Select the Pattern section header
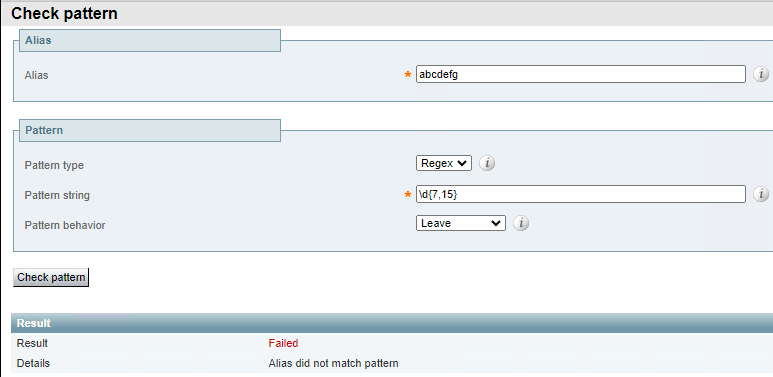This screenshot has height=377, width=773. (x=150, y=131)
